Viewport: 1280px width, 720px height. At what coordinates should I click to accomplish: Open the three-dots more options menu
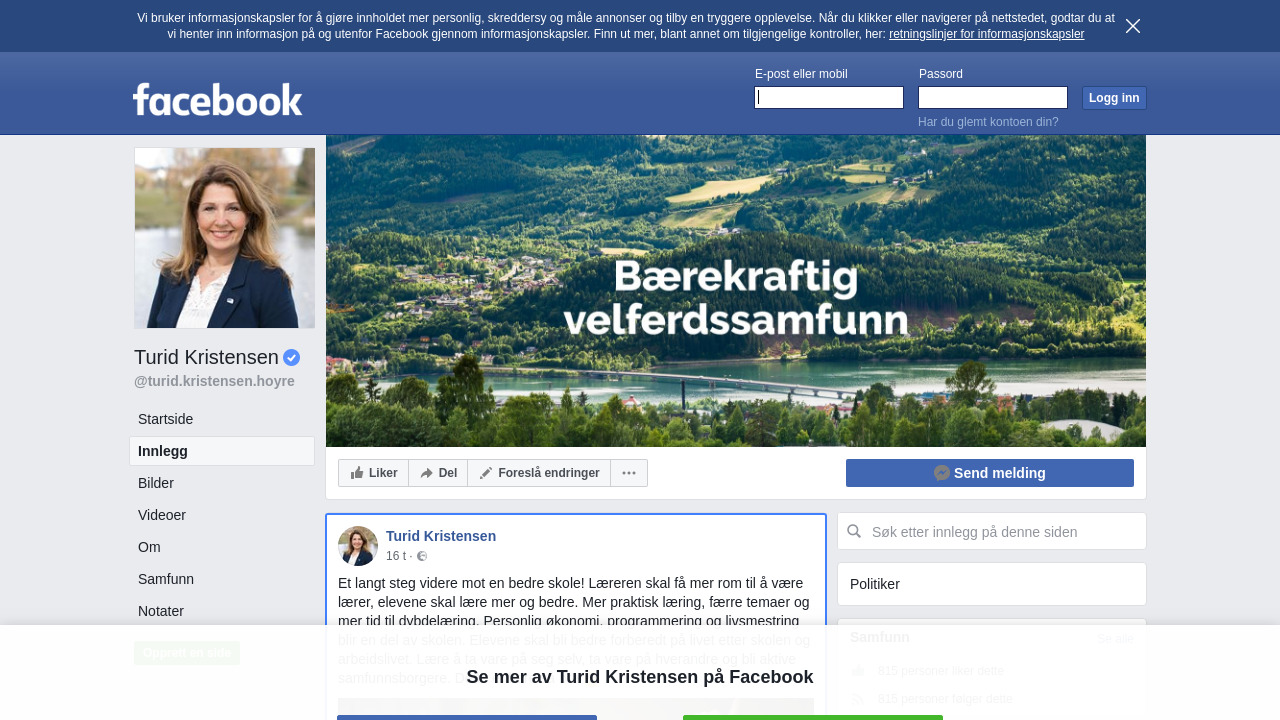pos(629,473)
